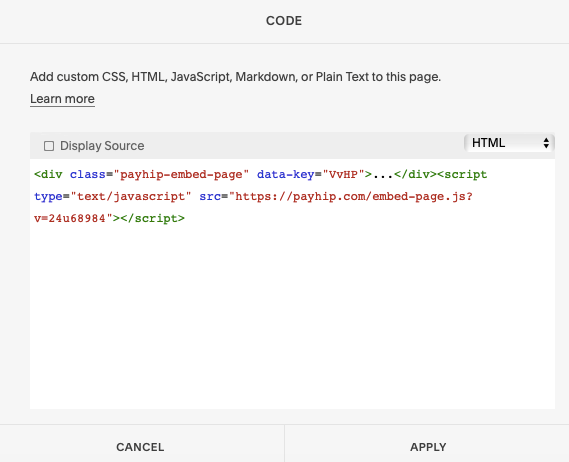Click the closing </script> tag

[153, 218]
